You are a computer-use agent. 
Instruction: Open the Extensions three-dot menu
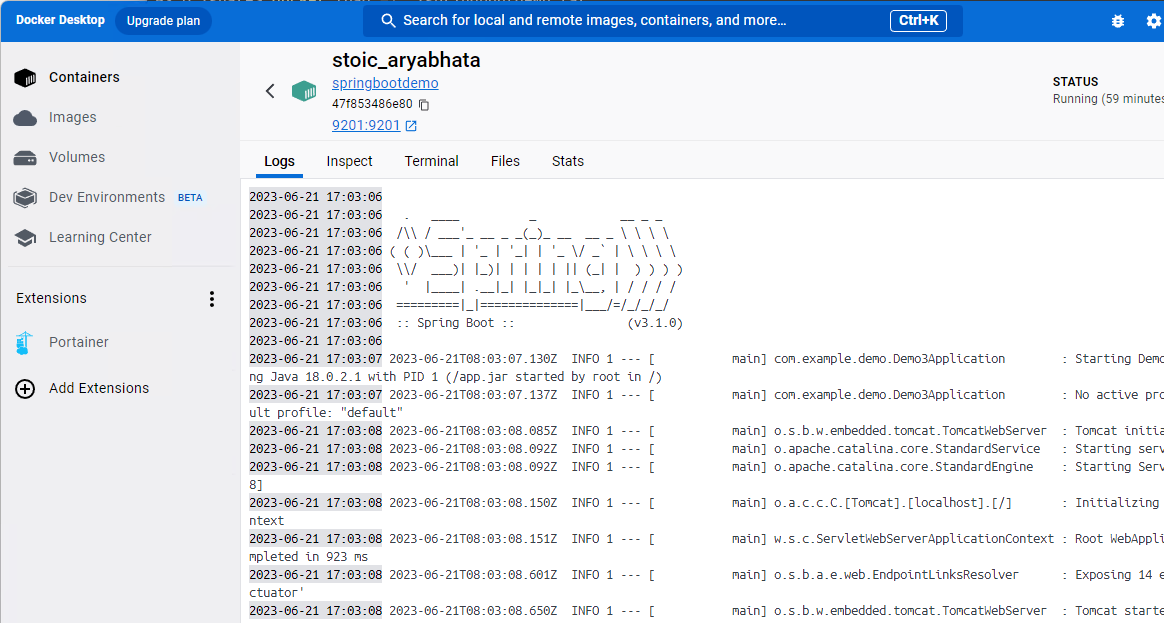point(212,299)
